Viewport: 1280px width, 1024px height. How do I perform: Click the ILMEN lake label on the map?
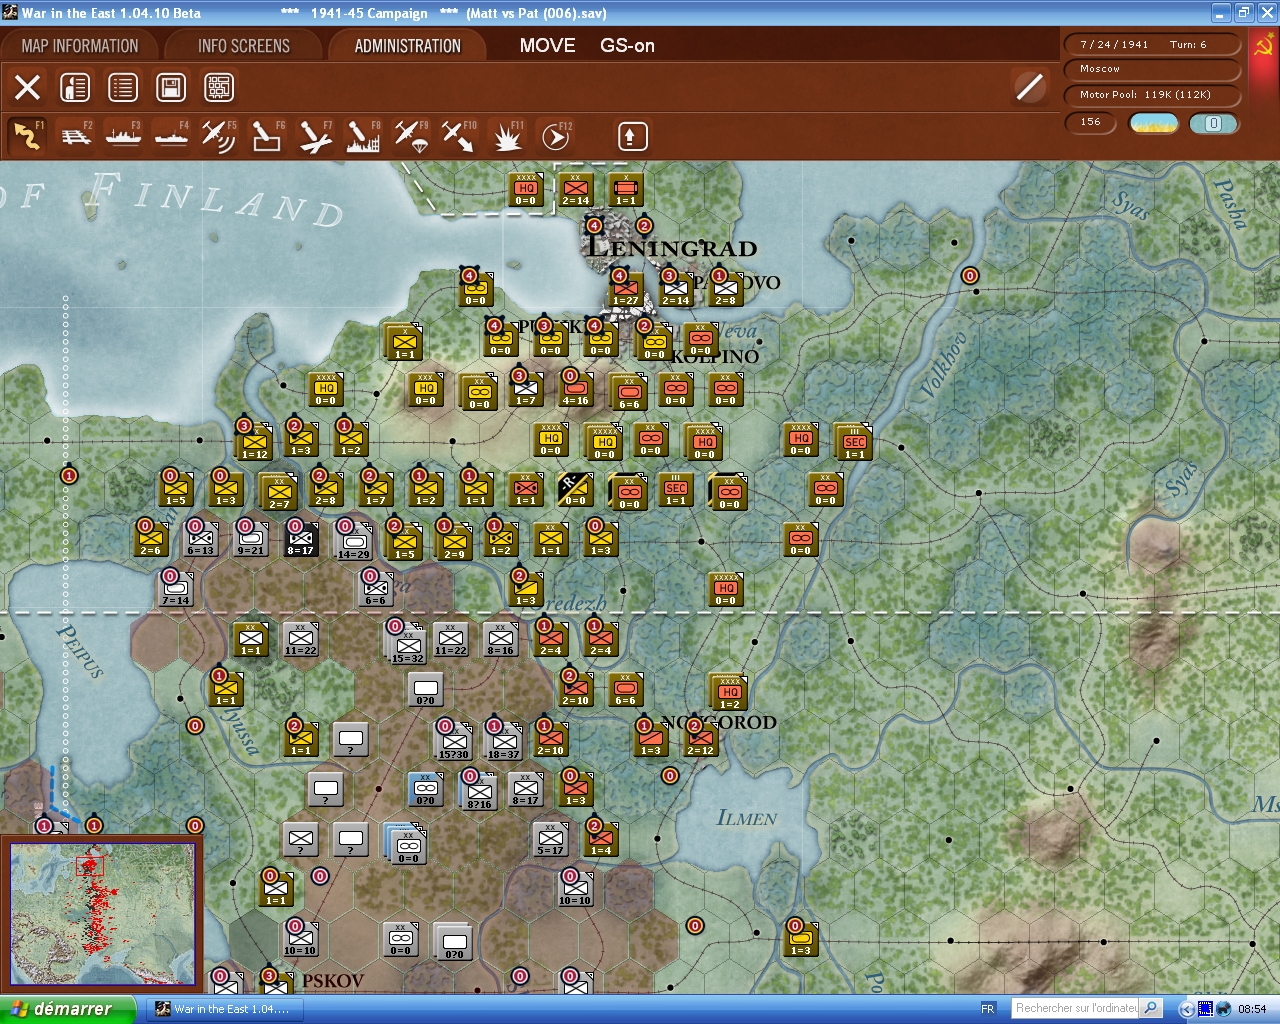click(x=747, y=818)
